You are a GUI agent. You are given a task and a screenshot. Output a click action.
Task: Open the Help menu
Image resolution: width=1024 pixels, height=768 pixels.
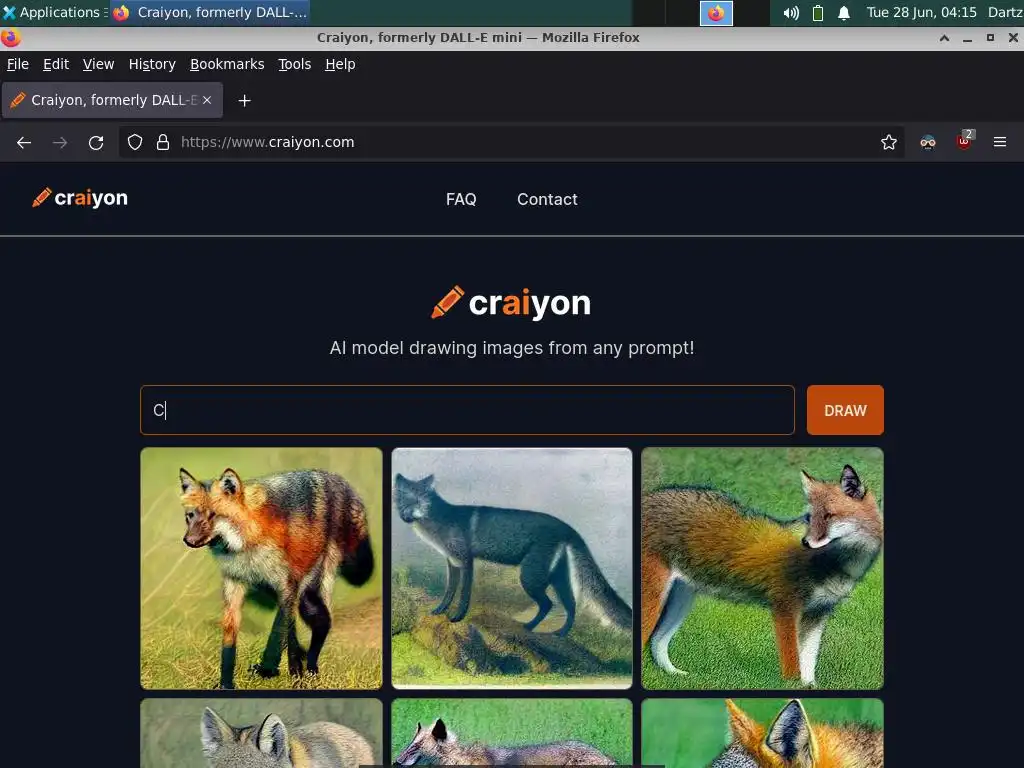pos(340,64)
